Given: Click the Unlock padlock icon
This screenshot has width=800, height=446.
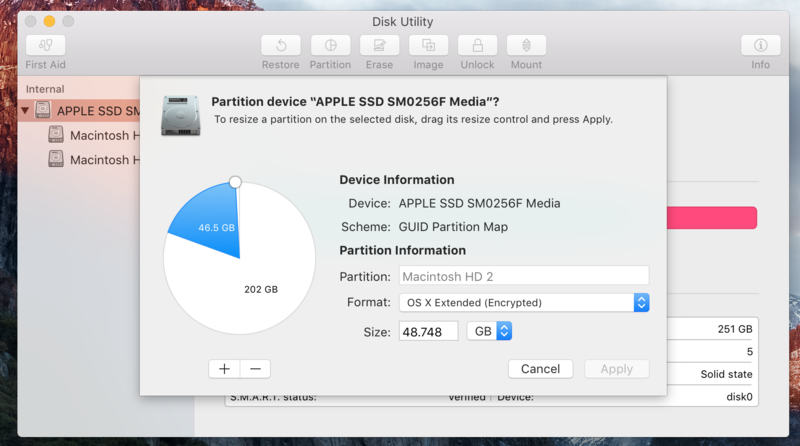Looking at the screenshot, I should click(477, 45).
